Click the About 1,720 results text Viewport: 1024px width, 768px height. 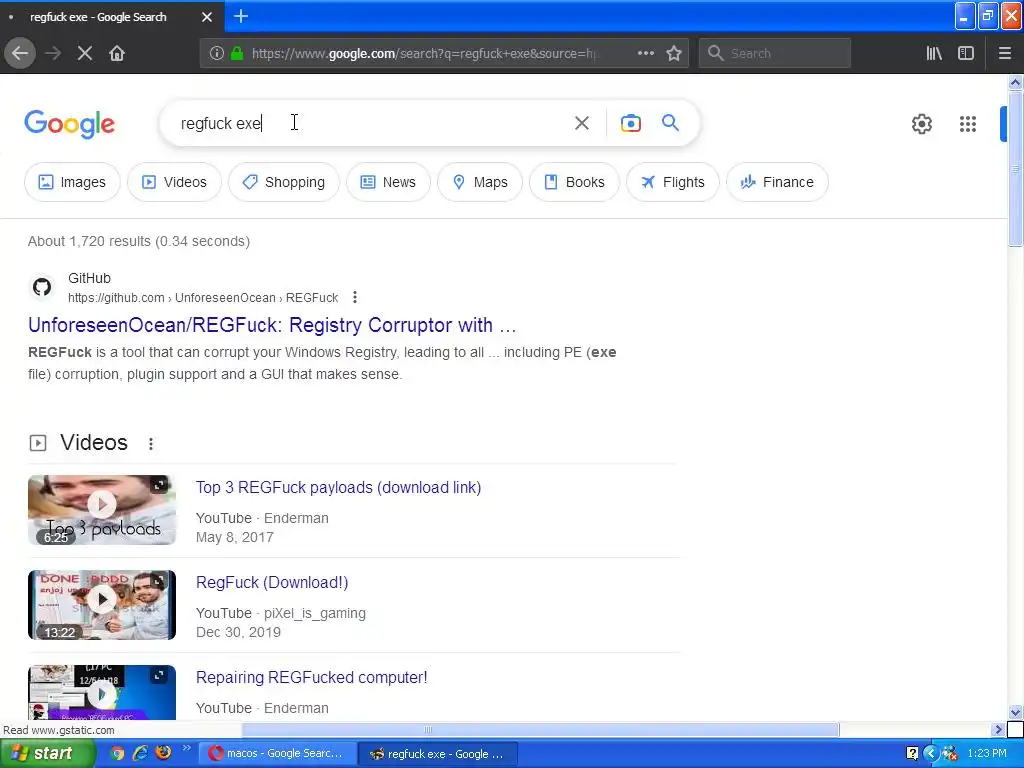point(139,241)
